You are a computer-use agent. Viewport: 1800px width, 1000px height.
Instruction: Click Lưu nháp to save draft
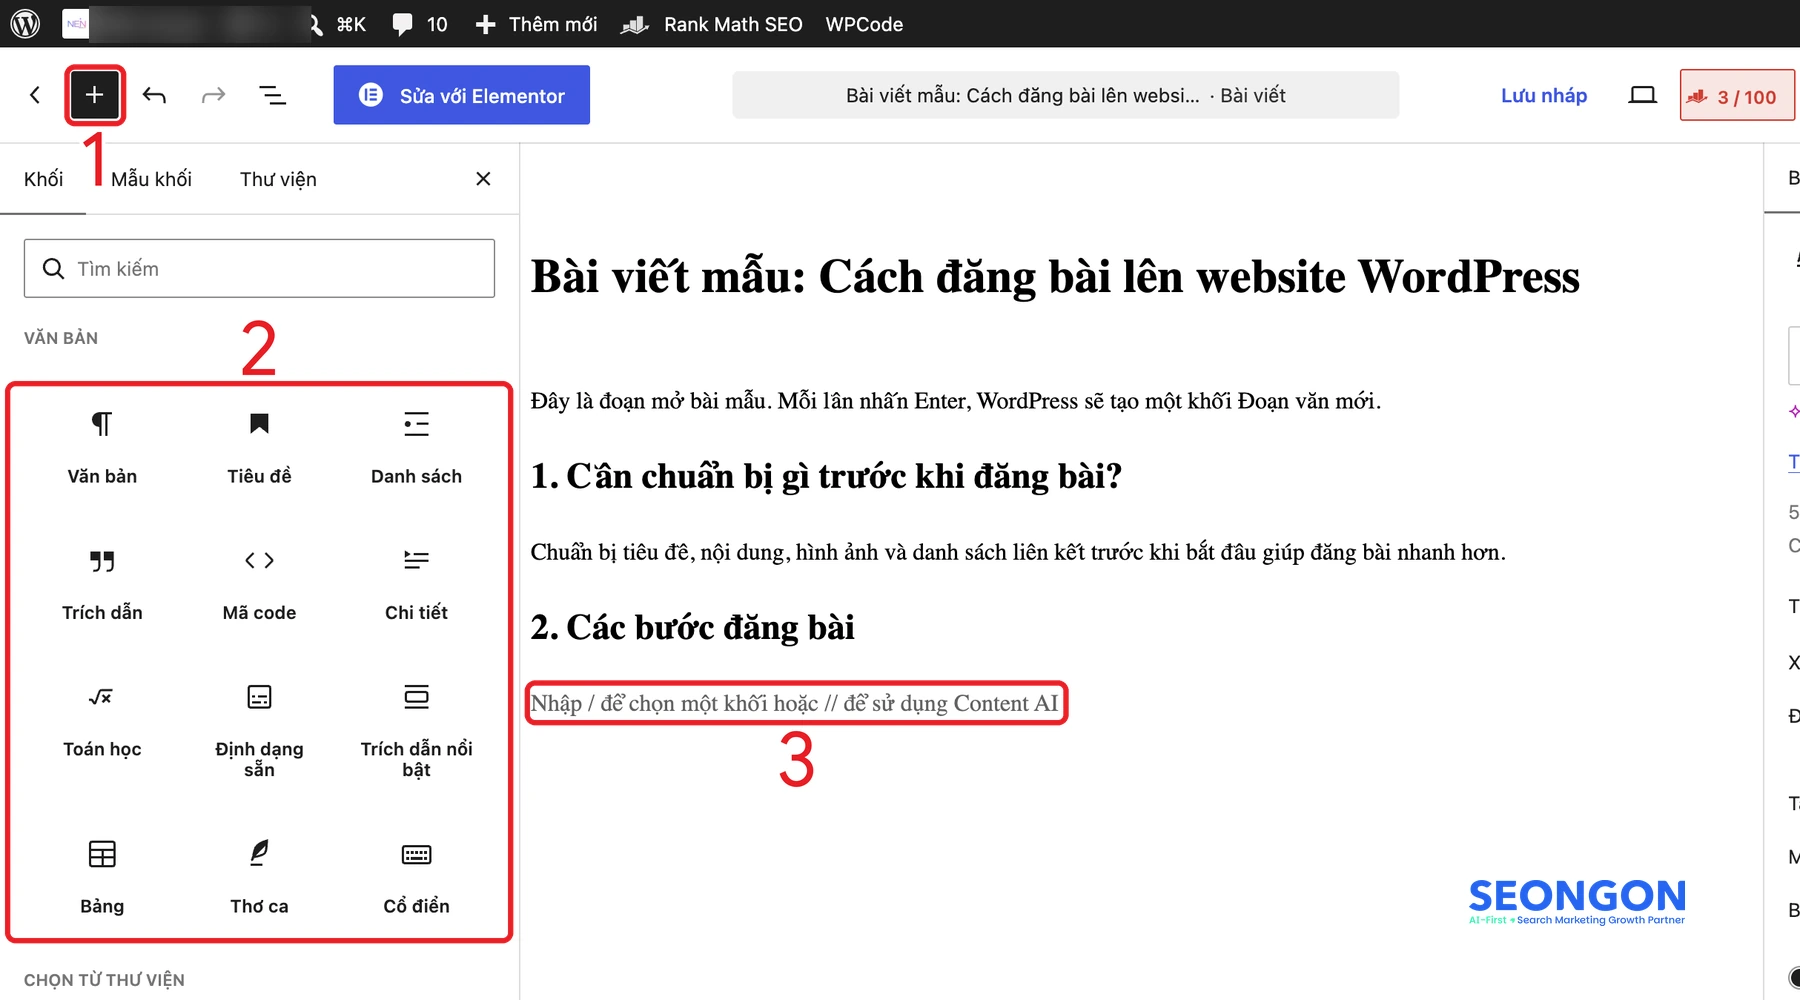(x=1543, y=95)
